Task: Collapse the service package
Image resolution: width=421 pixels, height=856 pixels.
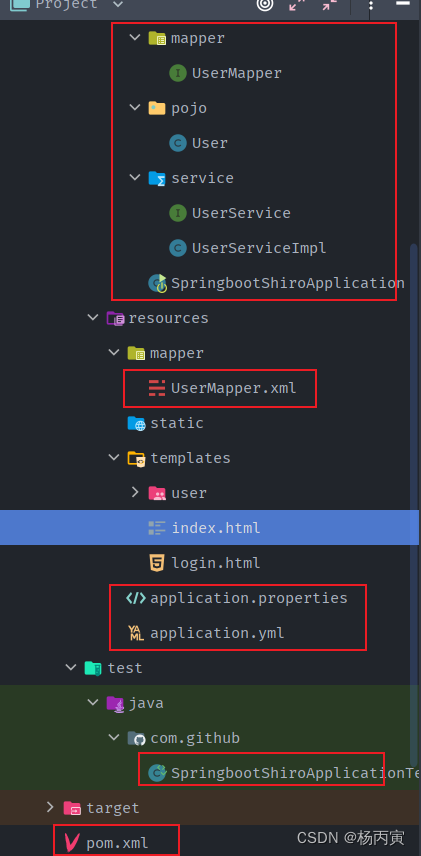Action: click(135, 177)
